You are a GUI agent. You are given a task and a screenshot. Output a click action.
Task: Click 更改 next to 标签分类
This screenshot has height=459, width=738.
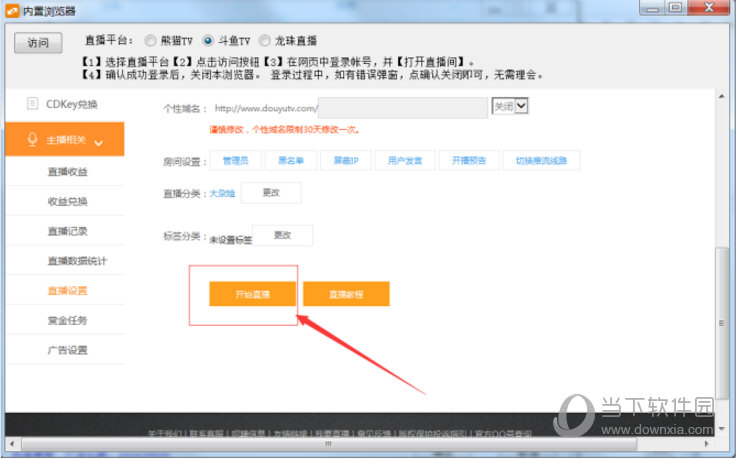point(282,235)
